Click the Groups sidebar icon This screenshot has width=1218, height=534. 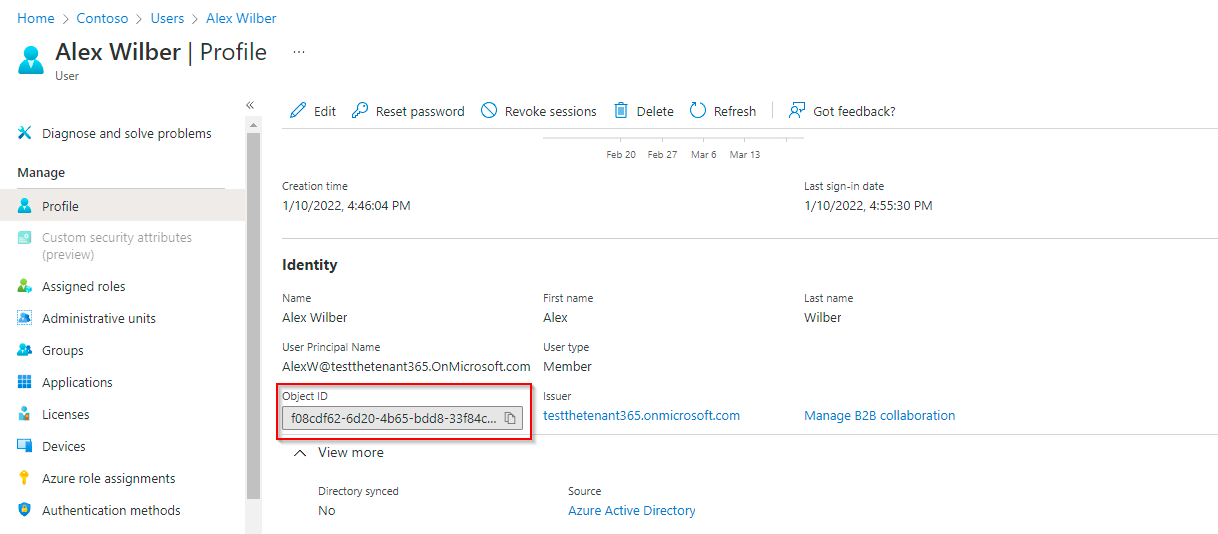(25, 350)
